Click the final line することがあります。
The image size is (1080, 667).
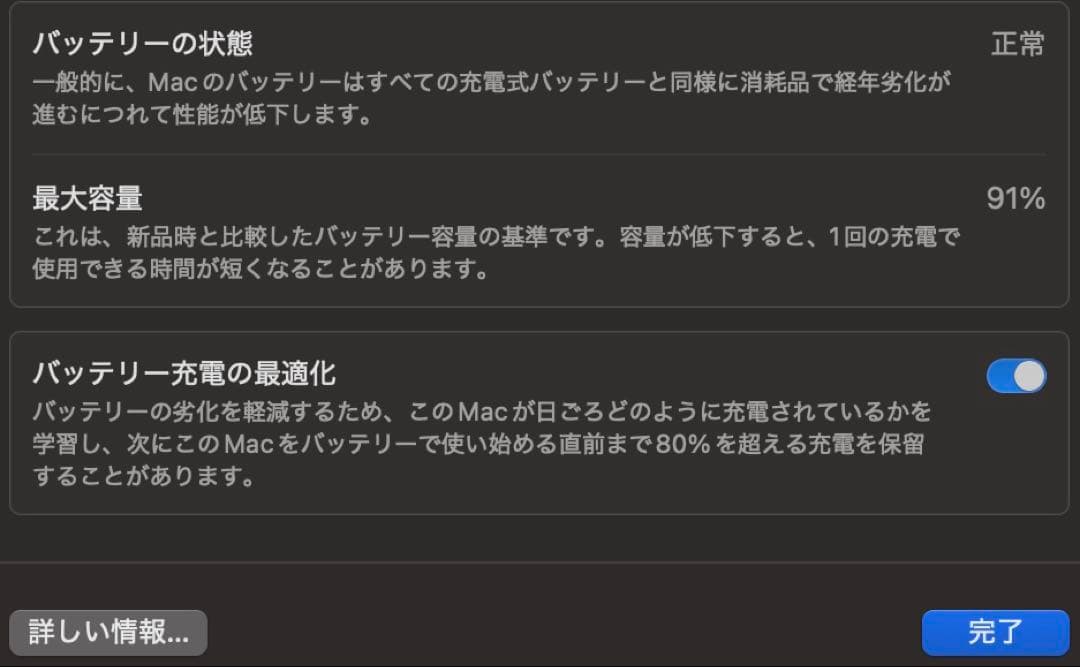coord(144,475)
